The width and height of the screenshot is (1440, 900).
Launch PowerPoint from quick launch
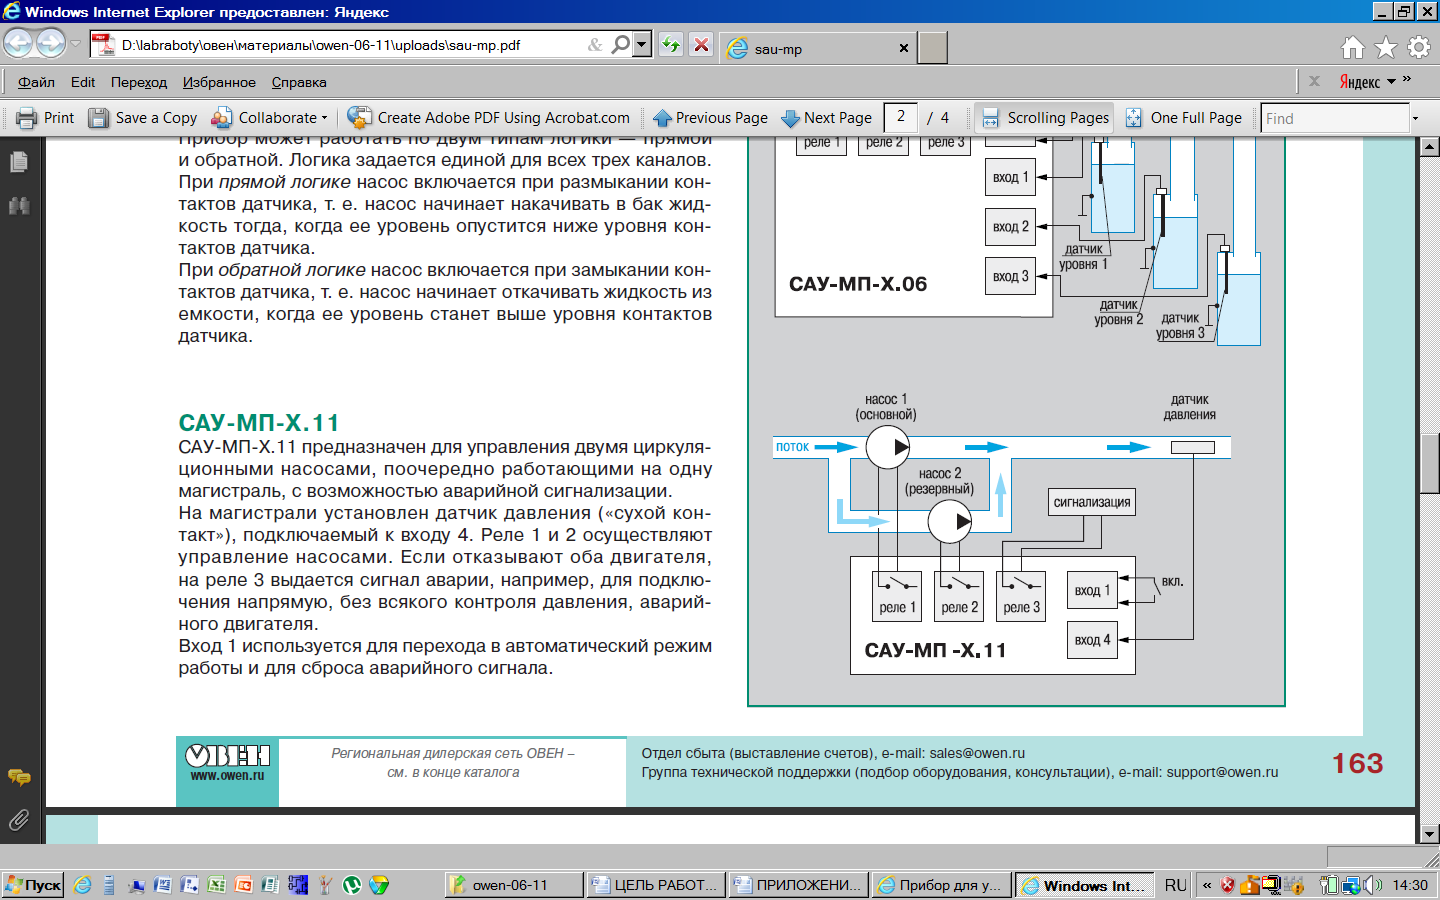(x=243, y=885)
